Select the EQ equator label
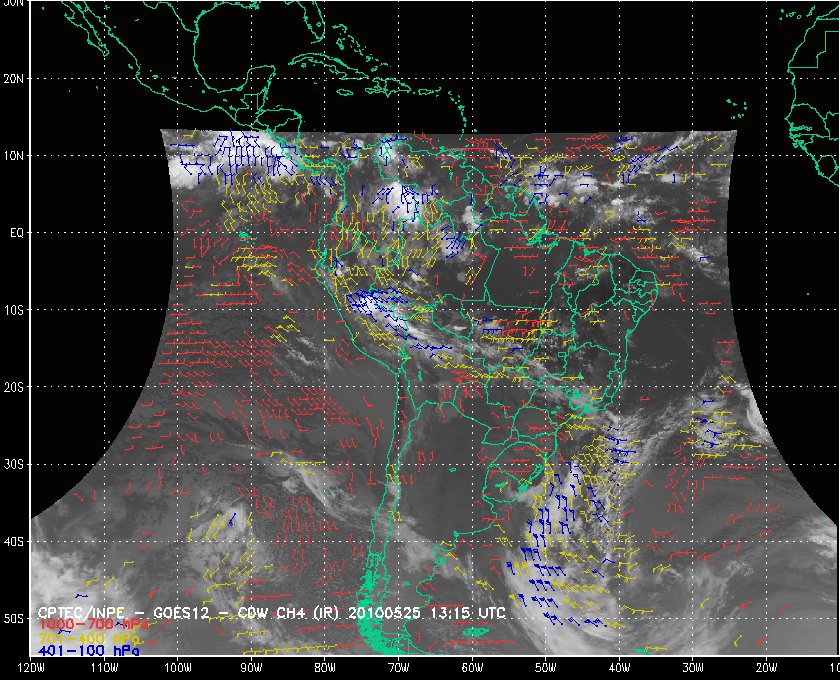Viewport: 840px width, 680px height. [x=17, y=233]
